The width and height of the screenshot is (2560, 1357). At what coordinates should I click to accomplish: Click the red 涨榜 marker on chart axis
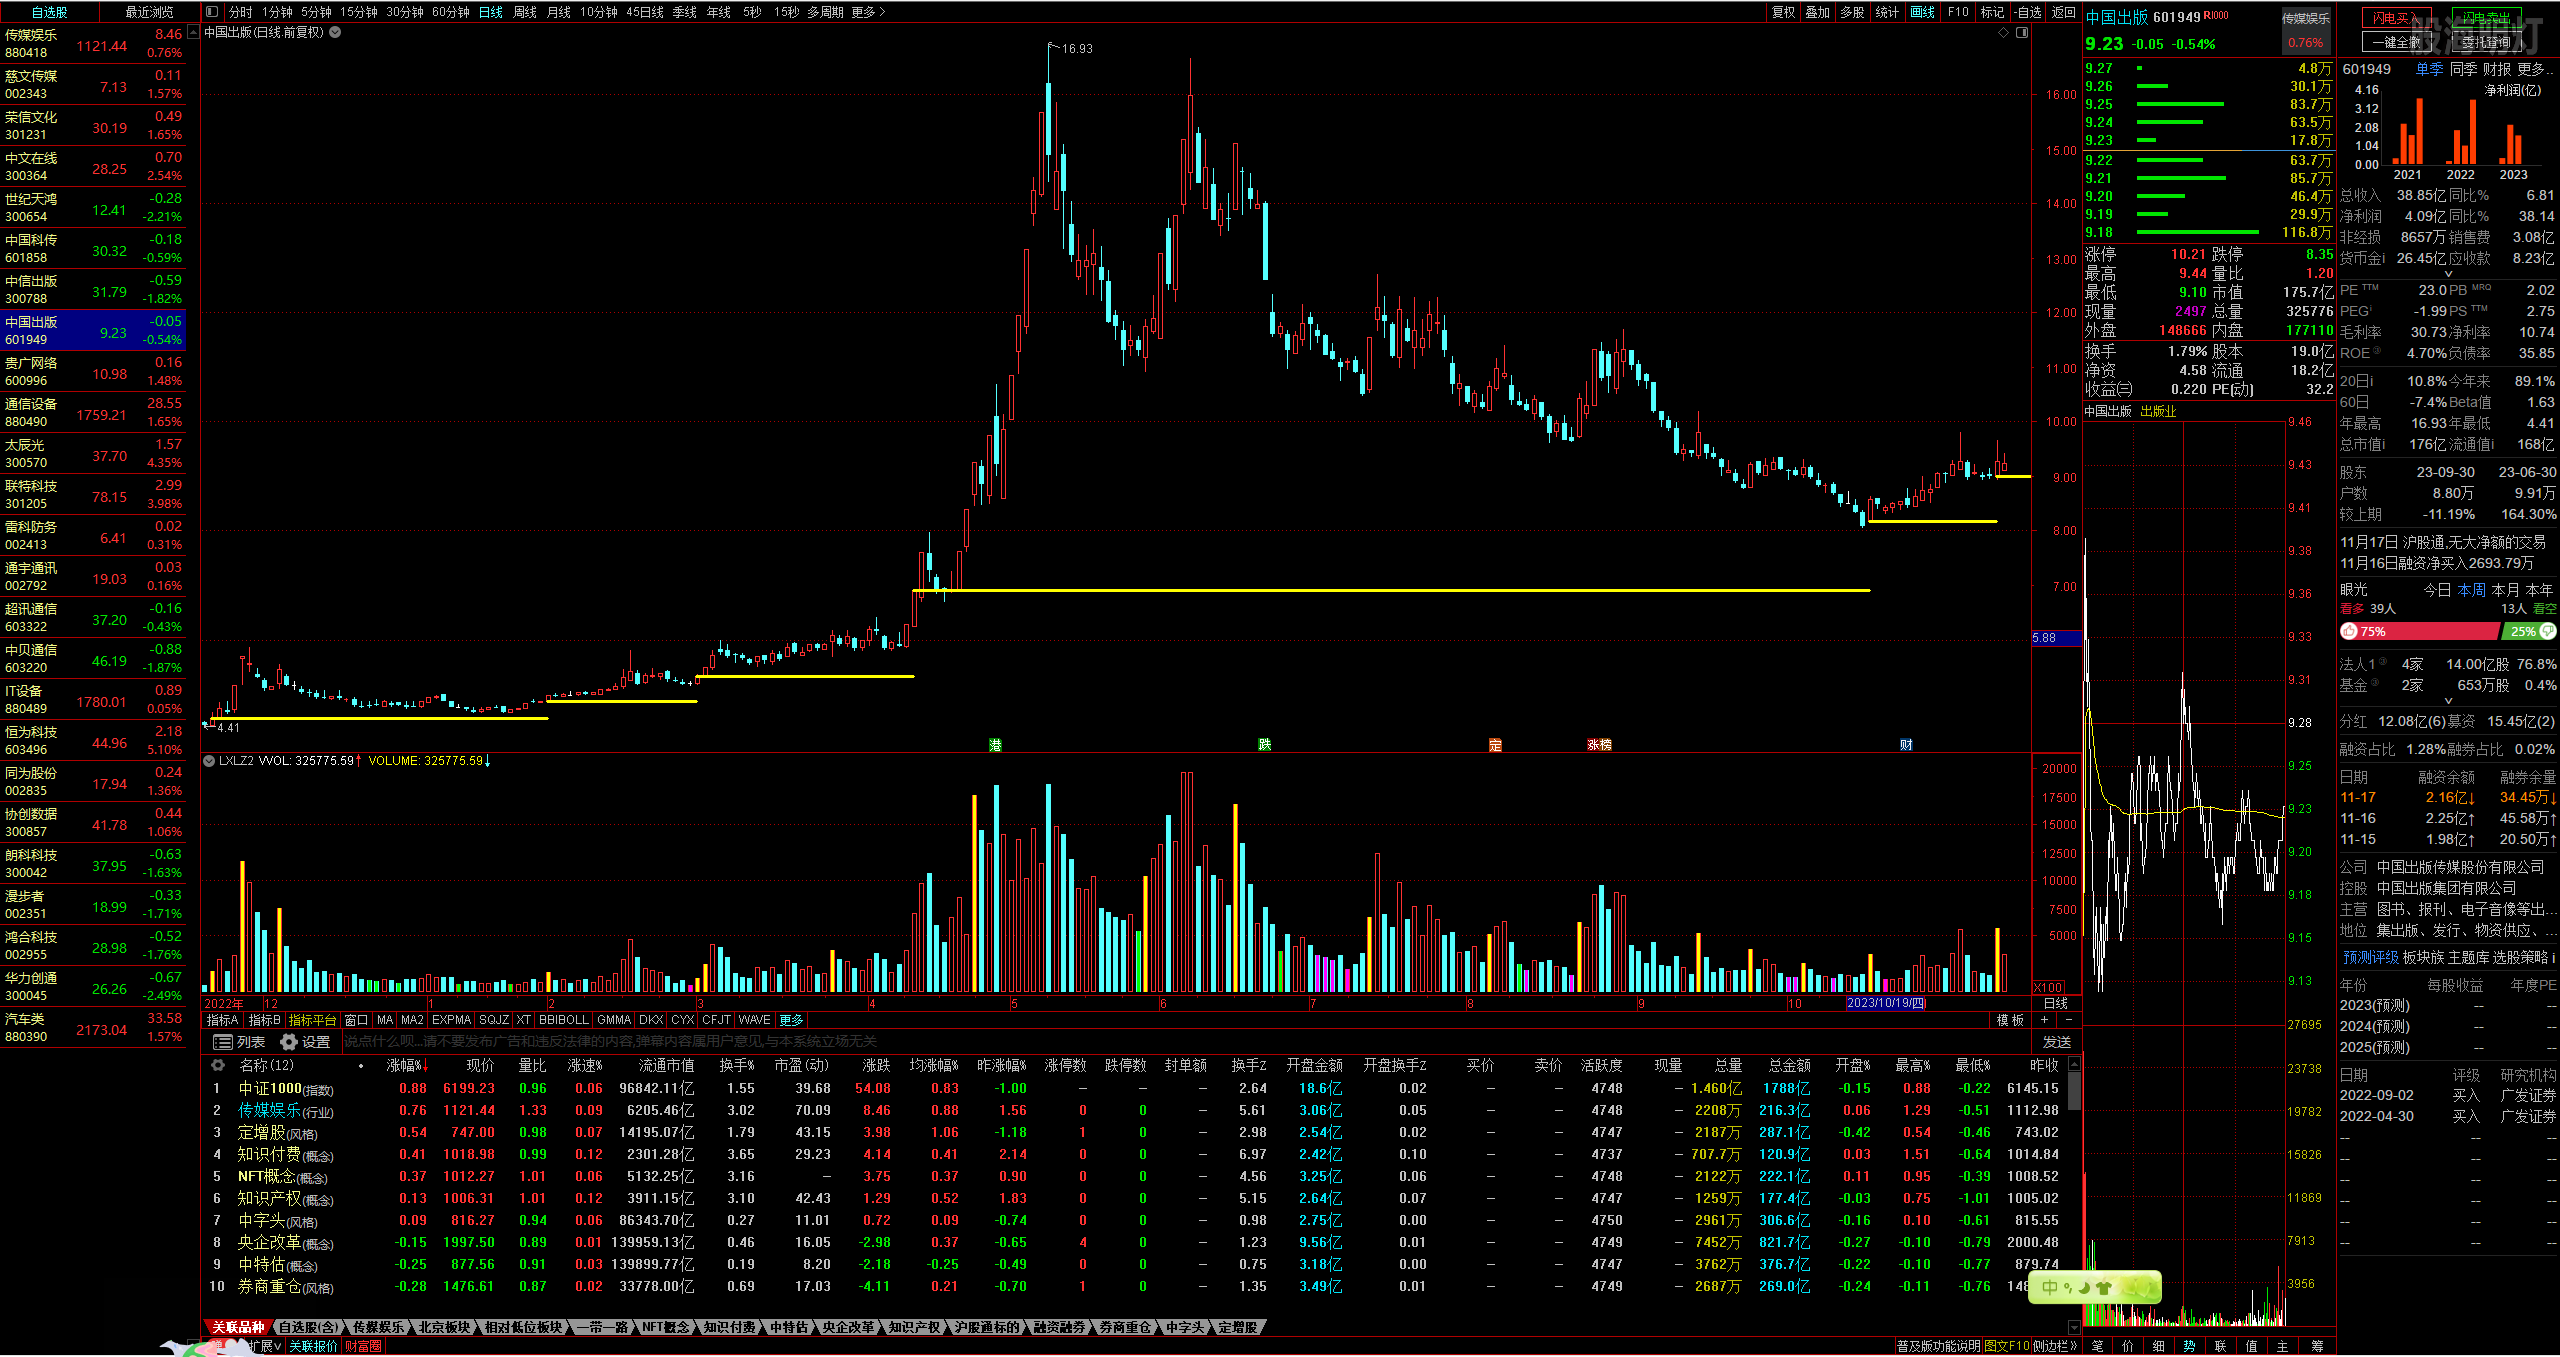pyautogui.click(x=1599, y=745)
